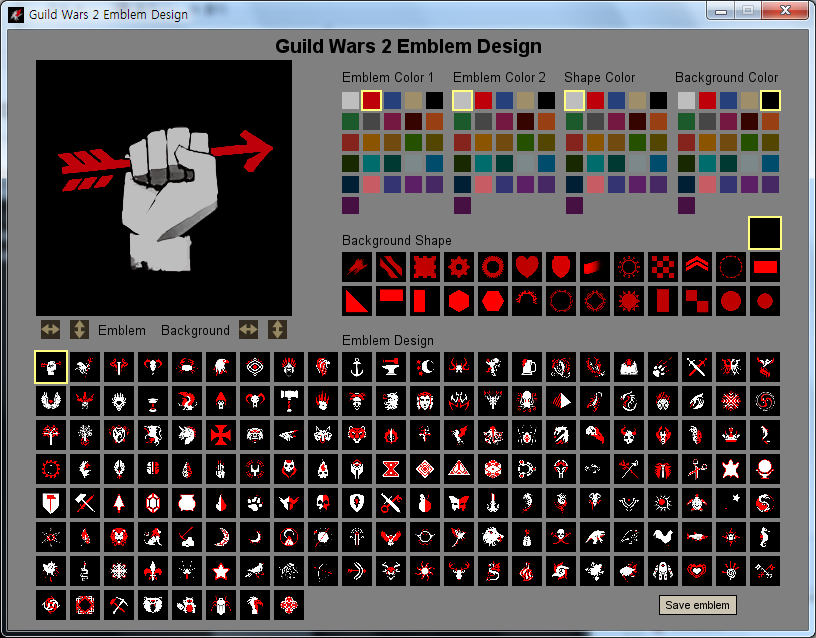Flip the background horizontally
The width and height of the screenshot is (816, 638).
(x=249, y=329)
